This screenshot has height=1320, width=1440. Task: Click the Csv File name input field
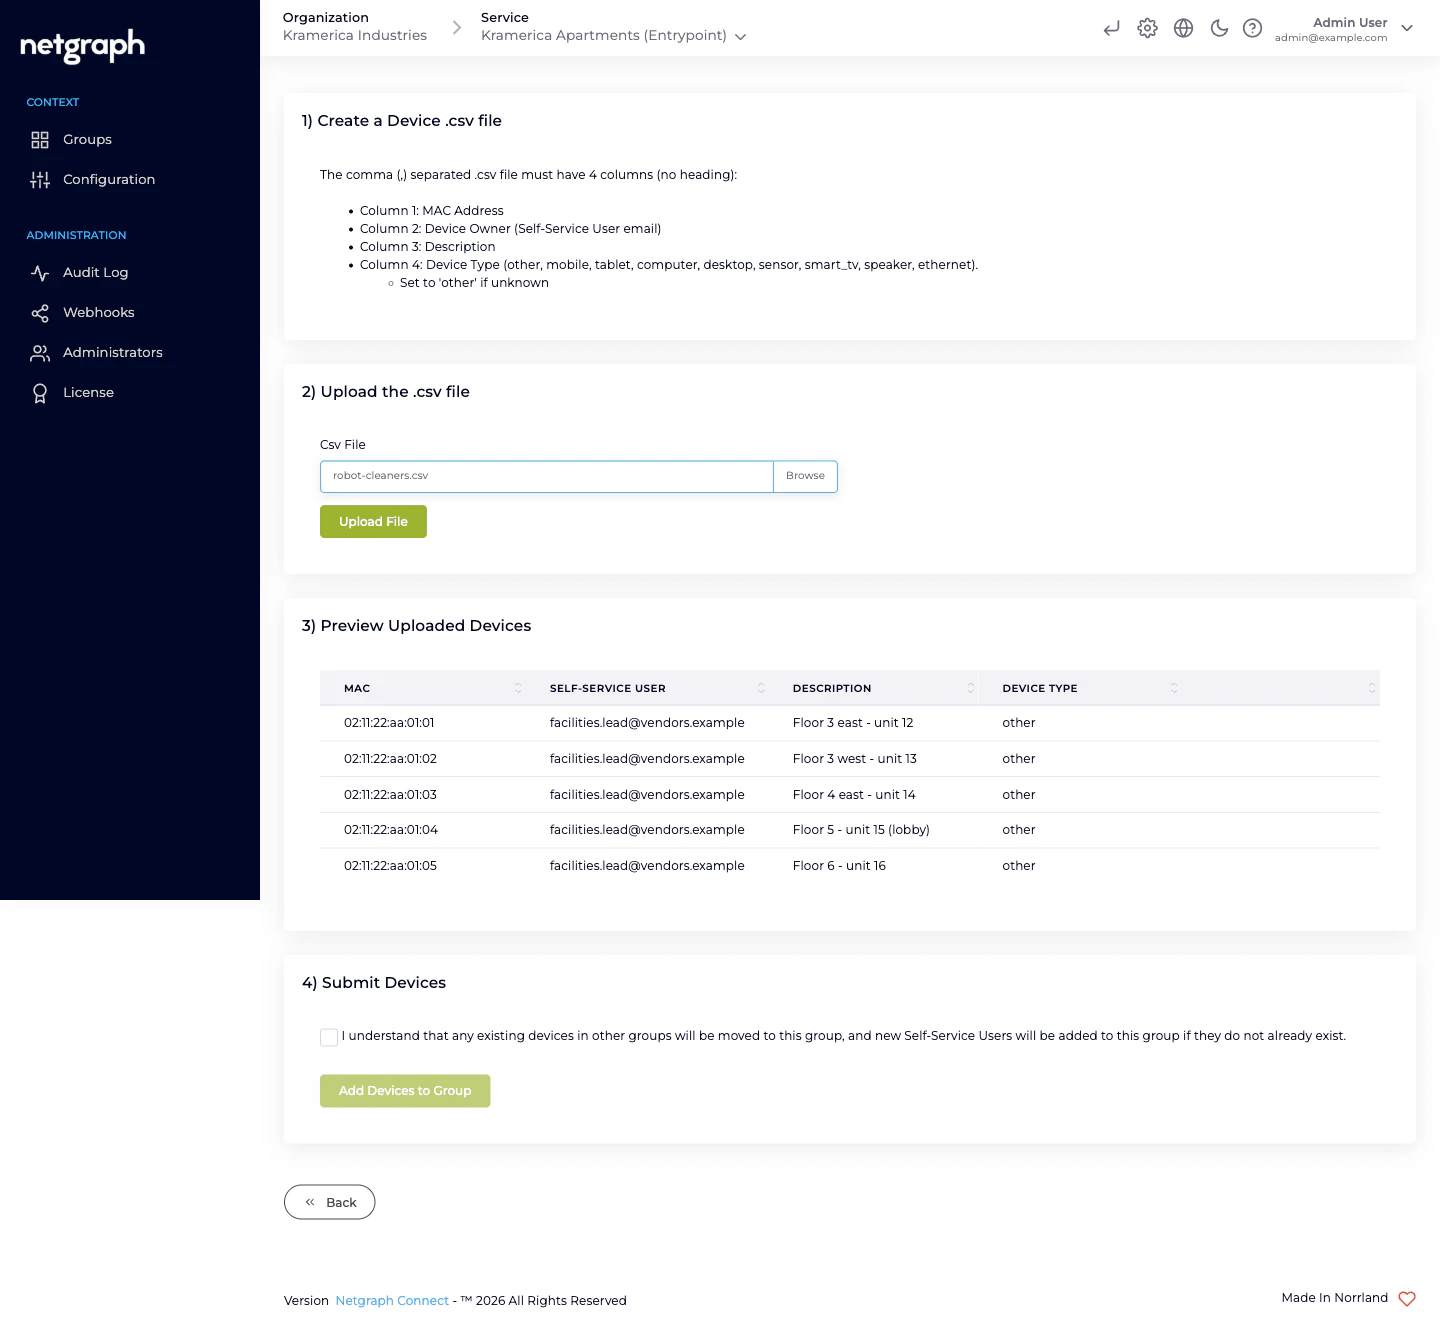tap(546, 476)
